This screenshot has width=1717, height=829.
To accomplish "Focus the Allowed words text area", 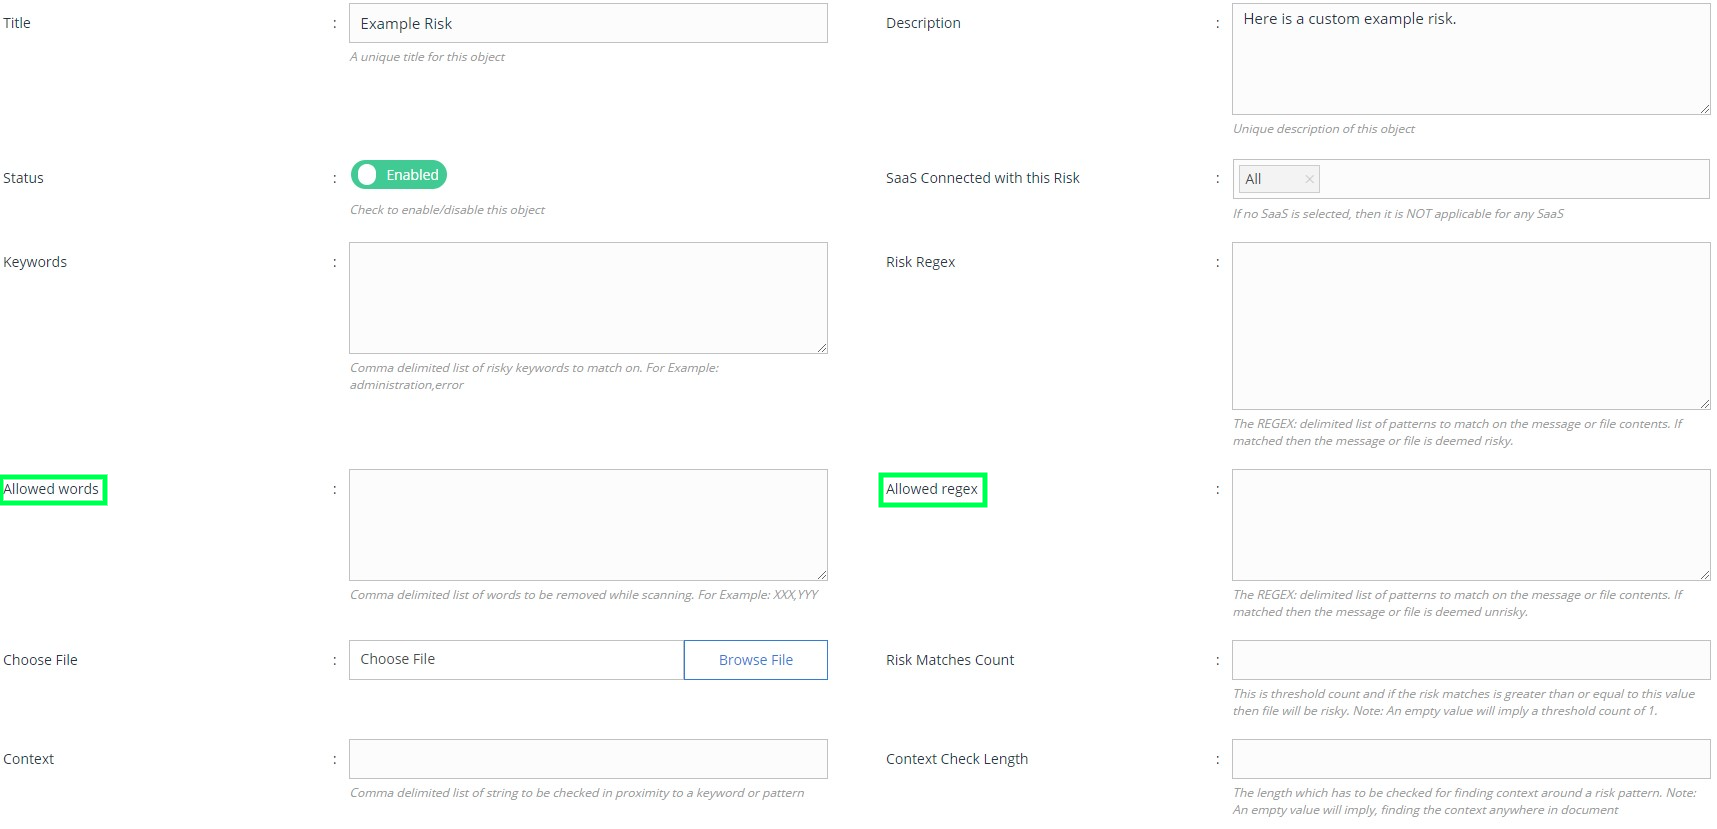I will pyautogui.click(x=587, y=525).
